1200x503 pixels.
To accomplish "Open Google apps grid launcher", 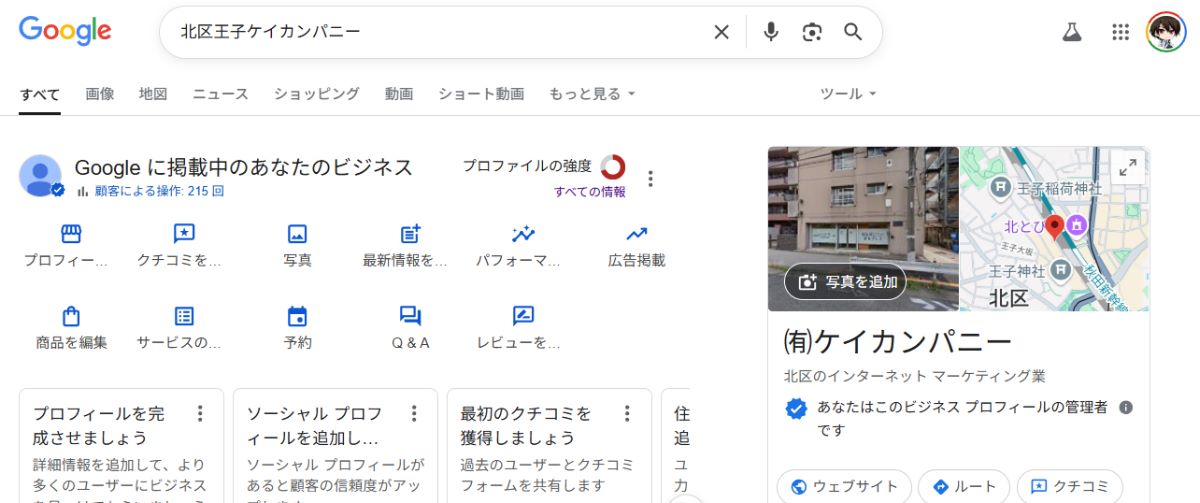I will click(x=1120, y=32).
